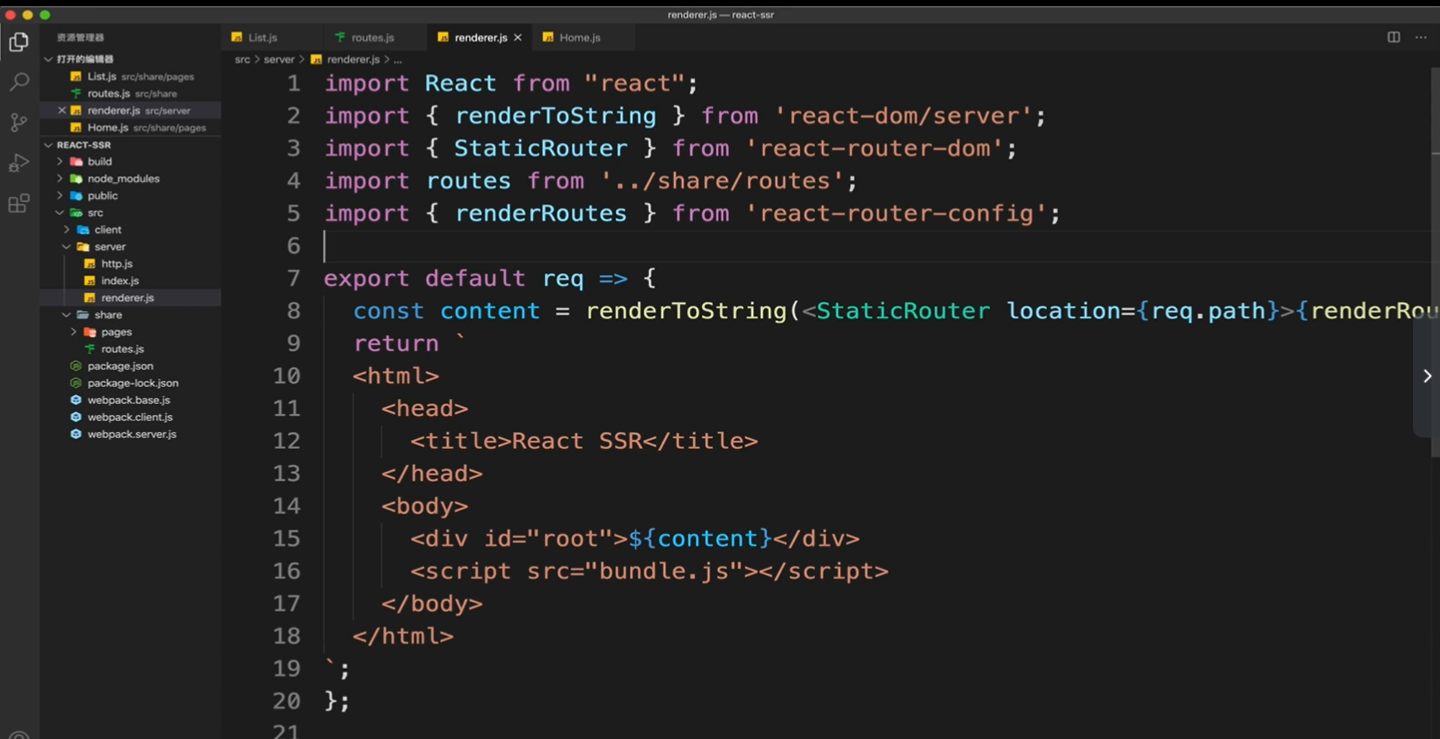
Task: Switch to the List.js tab
Action: click(x=272, y=37)
